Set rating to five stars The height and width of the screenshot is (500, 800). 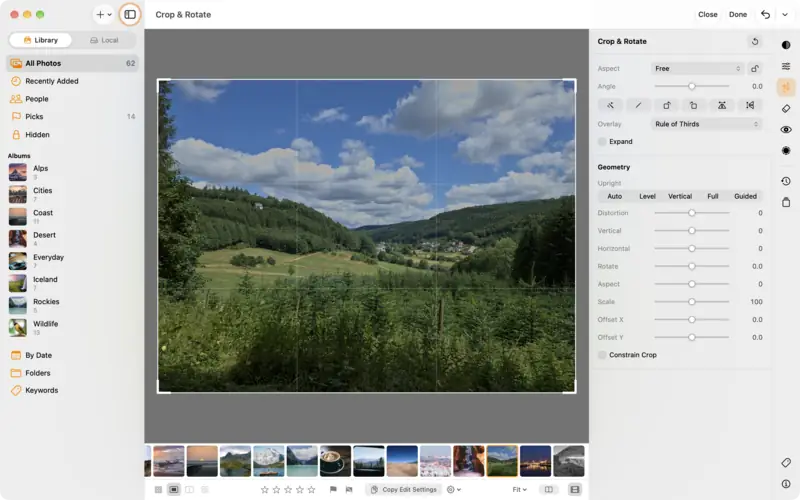click(311, 489)
